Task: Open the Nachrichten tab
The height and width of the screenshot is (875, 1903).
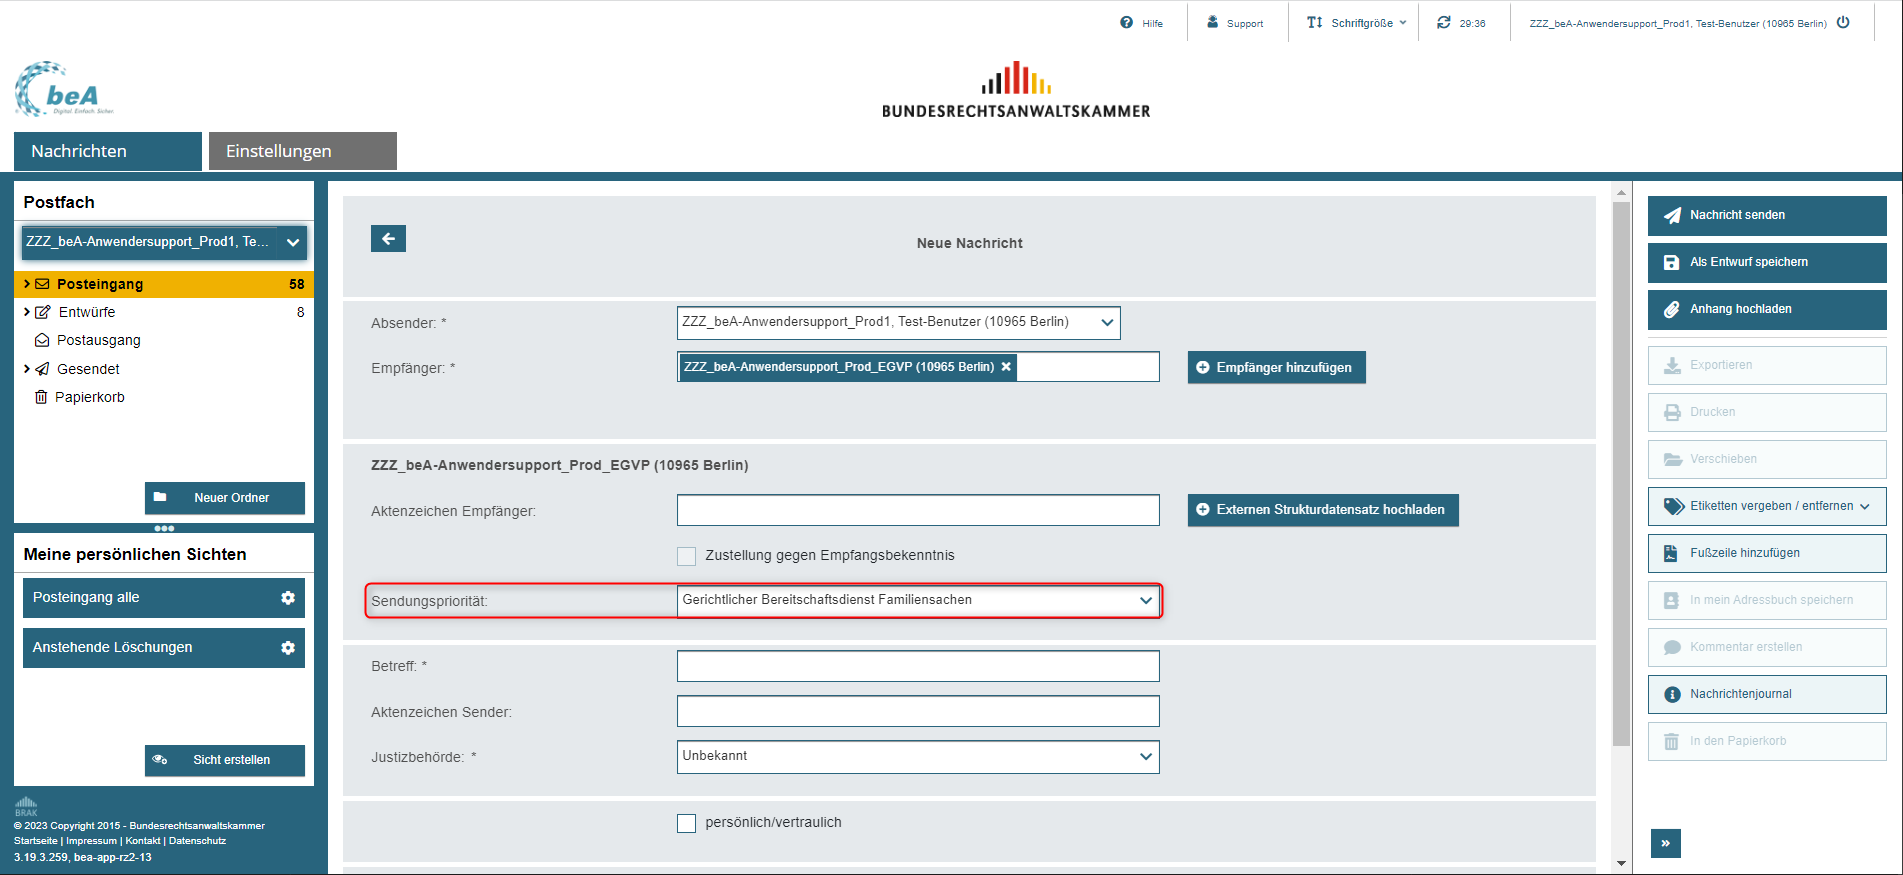Action: [x=108, y=151]
